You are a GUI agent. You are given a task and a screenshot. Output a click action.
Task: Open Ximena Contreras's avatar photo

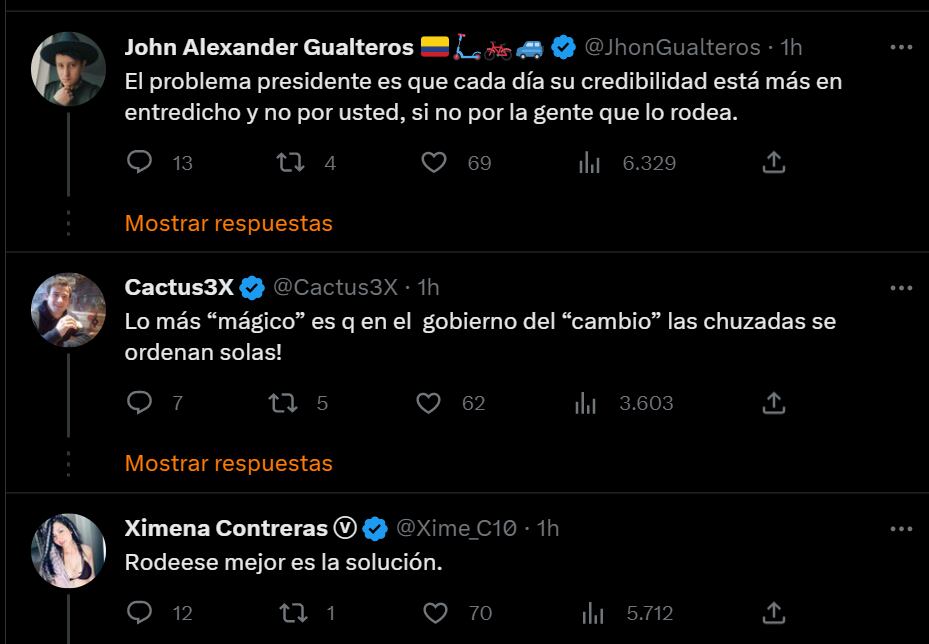coord(69,550)
